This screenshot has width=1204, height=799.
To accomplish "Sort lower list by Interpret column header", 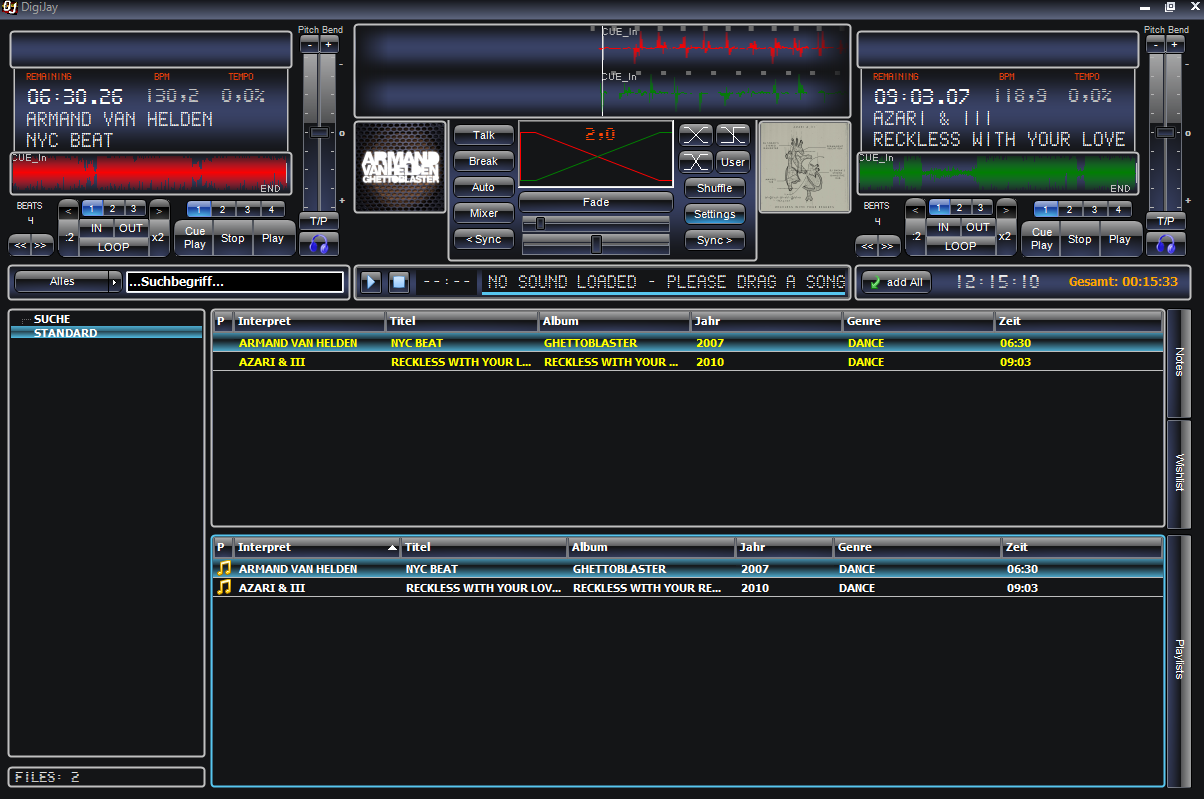I will 316,548.
